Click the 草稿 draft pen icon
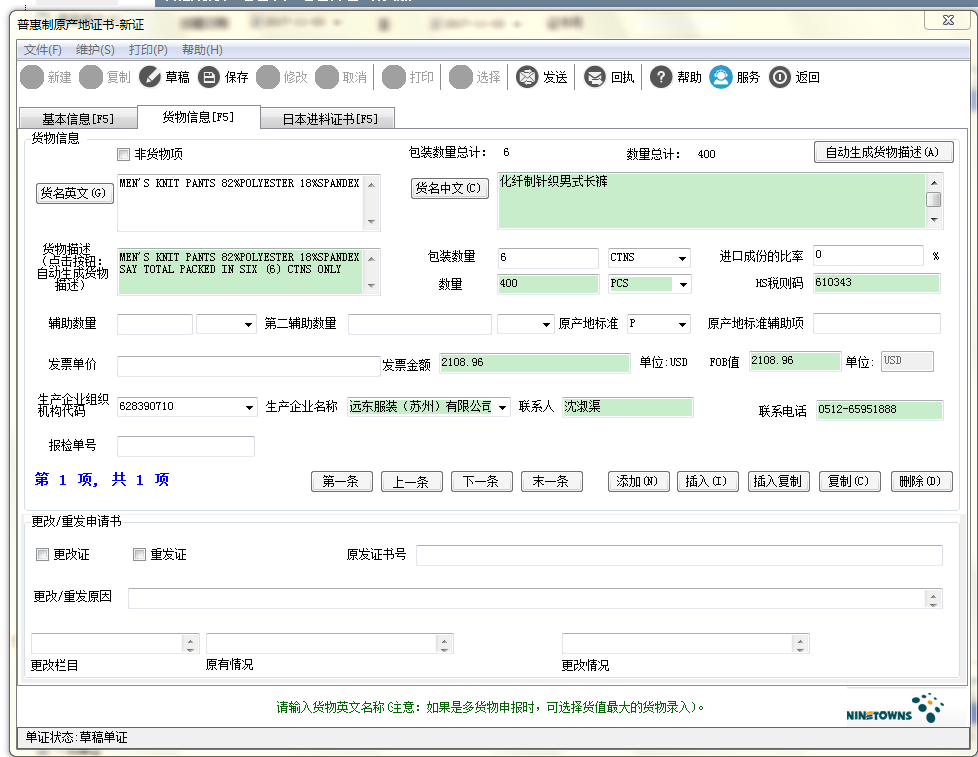The width and height of the screenshot is (978, 757). click(150, 77)
